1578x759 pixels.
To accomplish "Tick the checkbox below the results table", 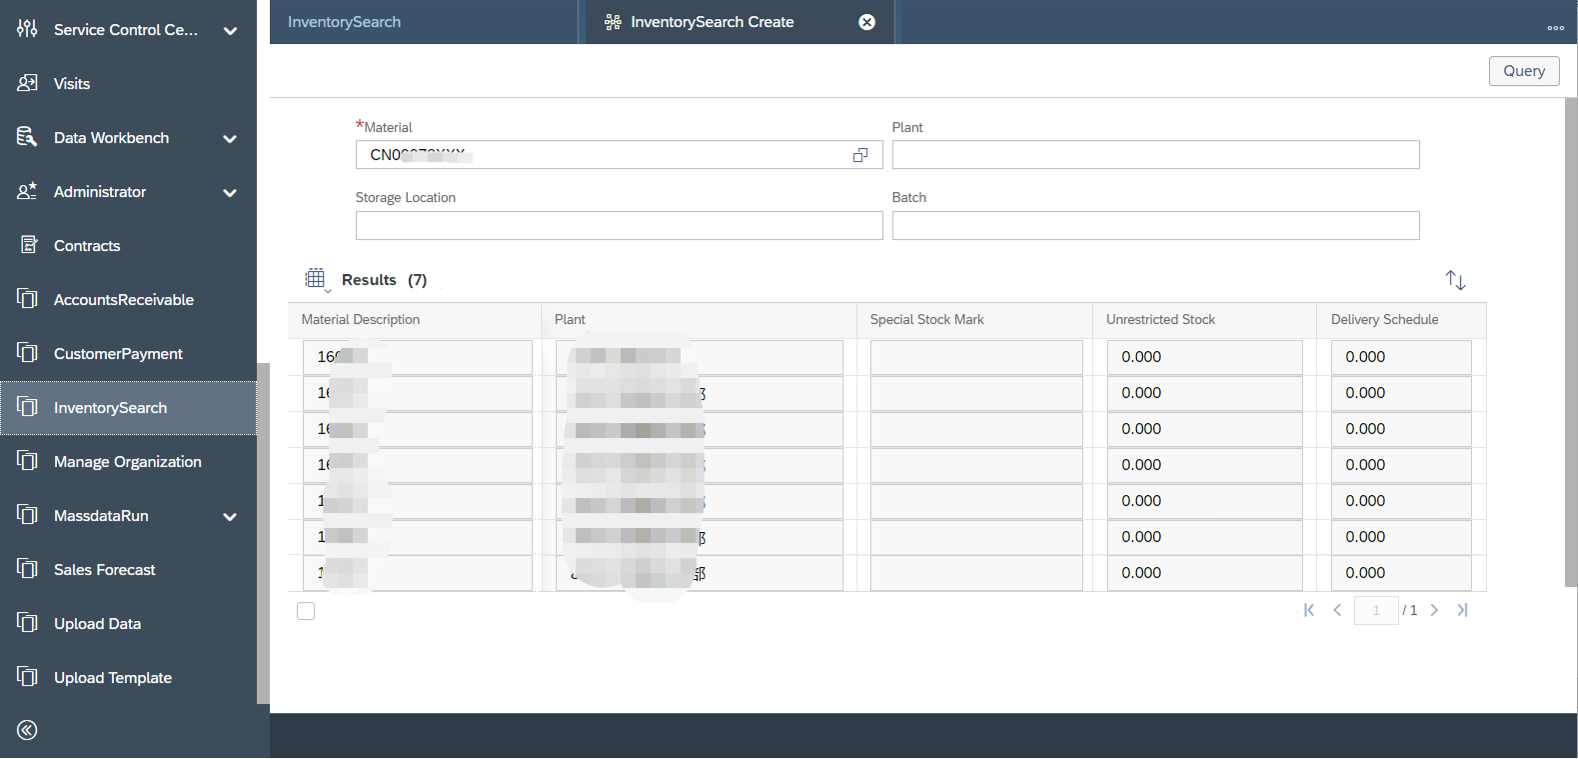I will 306,611.
